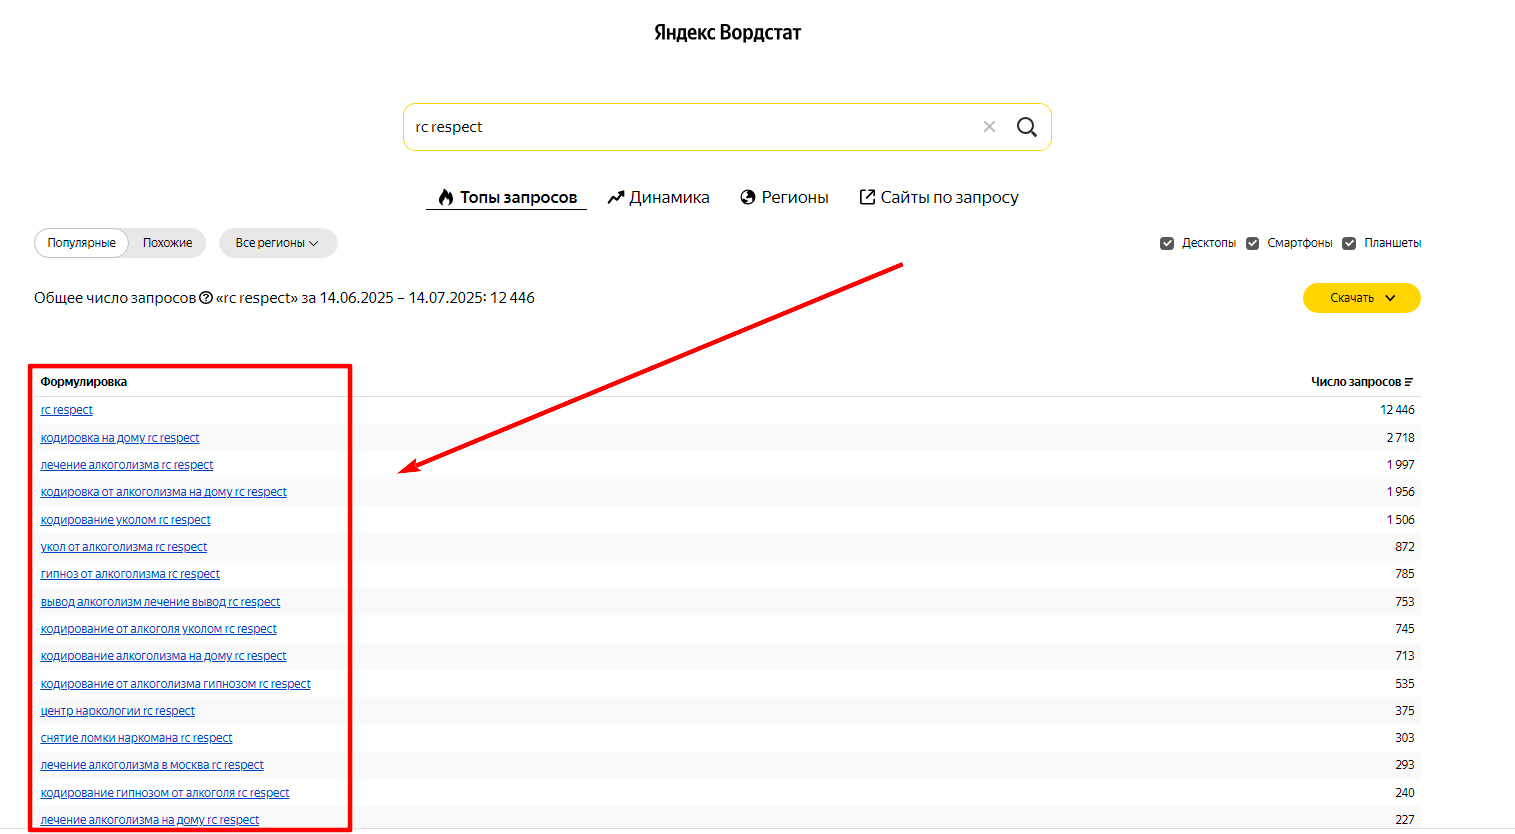This screenshot has height=834, width=1515.
Task: Select the Популярные toggle option
Action: (81, 243)
